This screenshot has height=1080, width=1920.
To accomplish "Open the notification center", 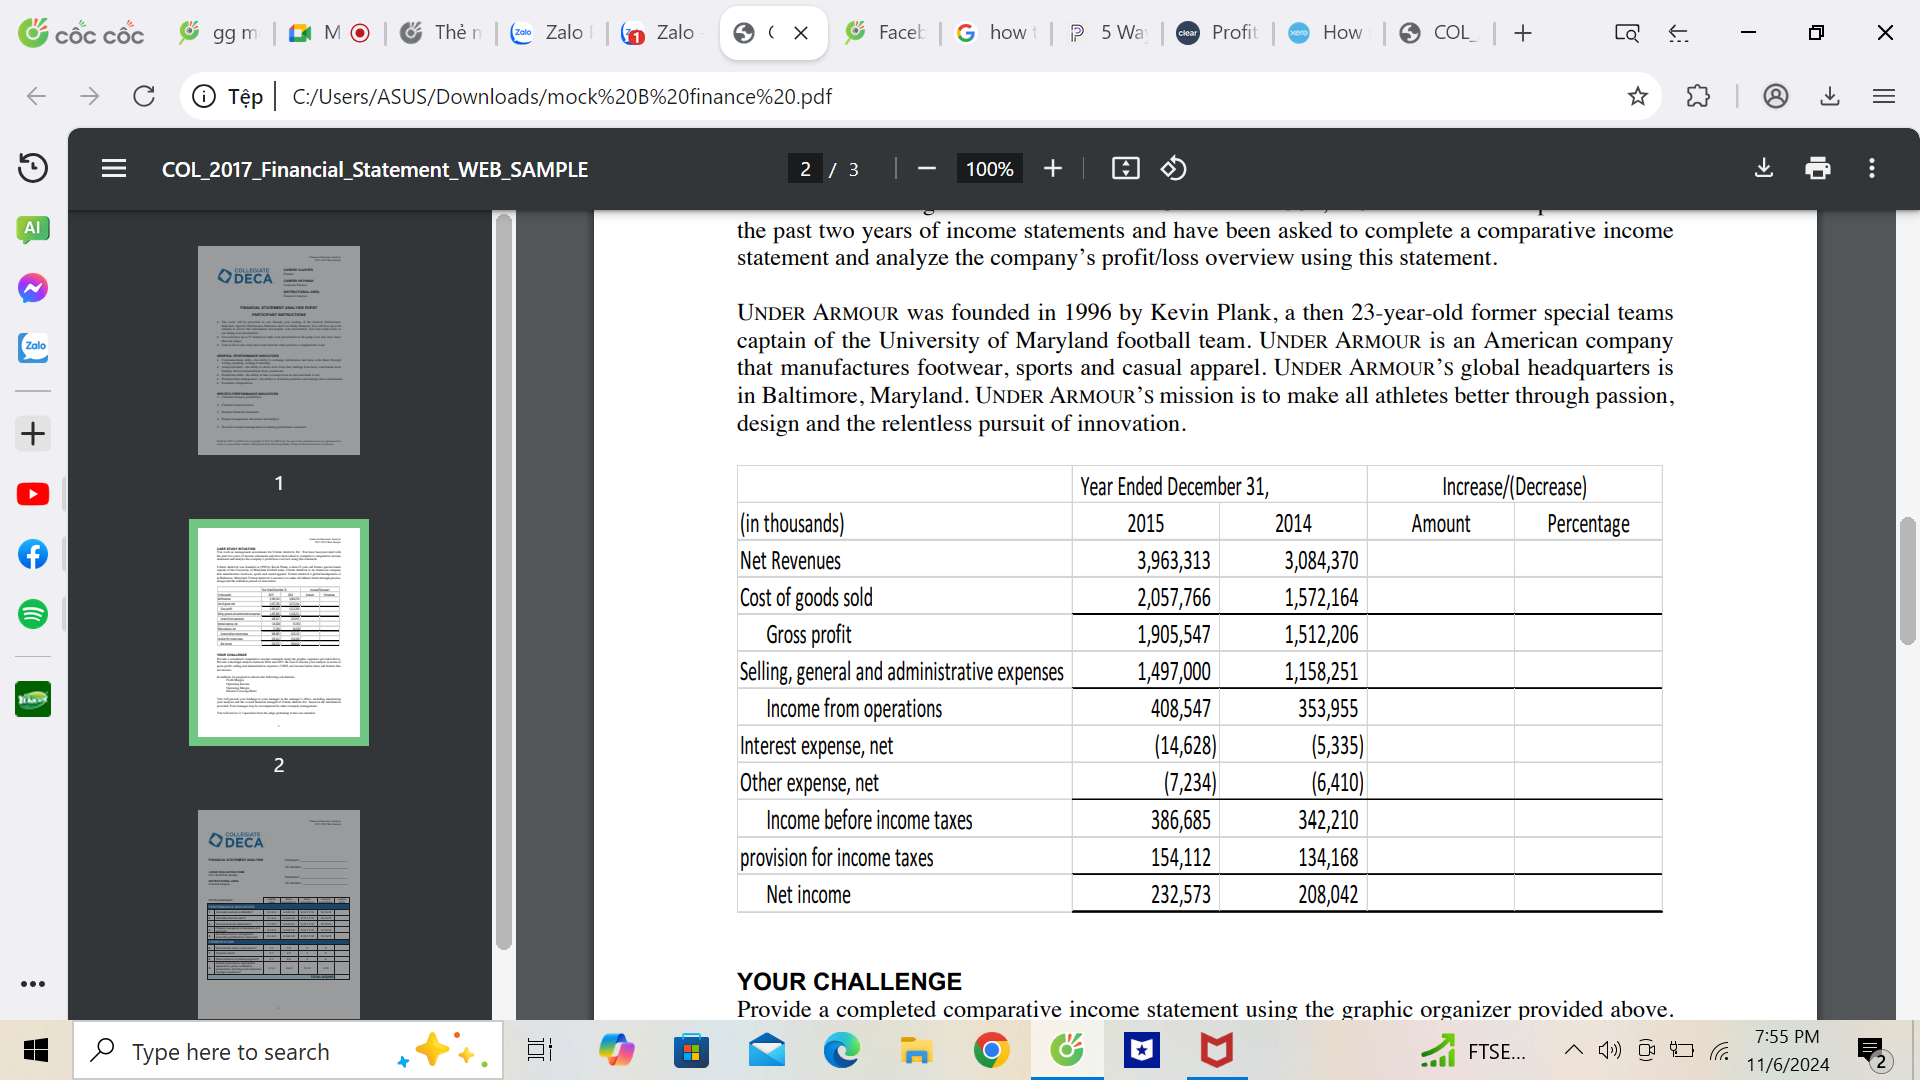I will [x=1871, y=1052].
